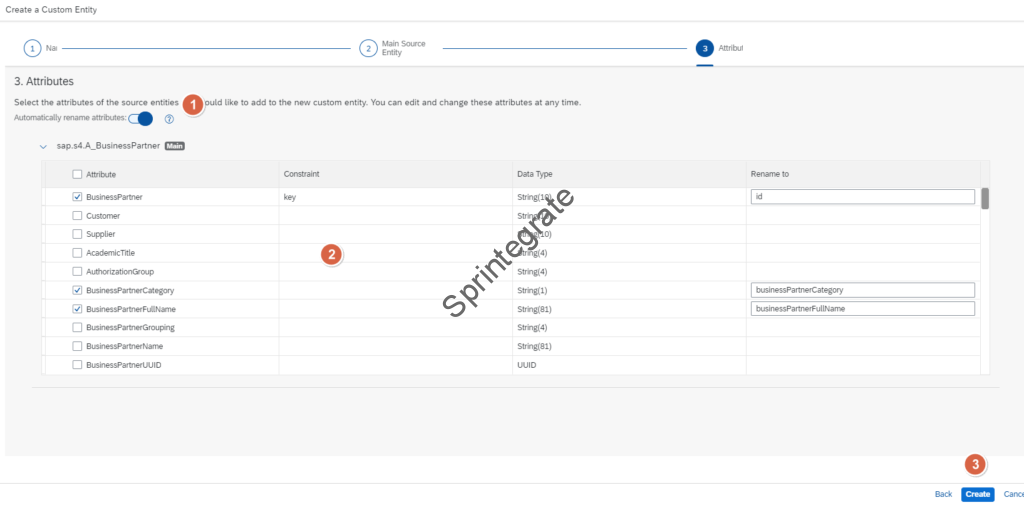1024x505 pixels.
Task: Check the BusinessPartnerUUID checkbox
Action: click(x=77, y=365)
